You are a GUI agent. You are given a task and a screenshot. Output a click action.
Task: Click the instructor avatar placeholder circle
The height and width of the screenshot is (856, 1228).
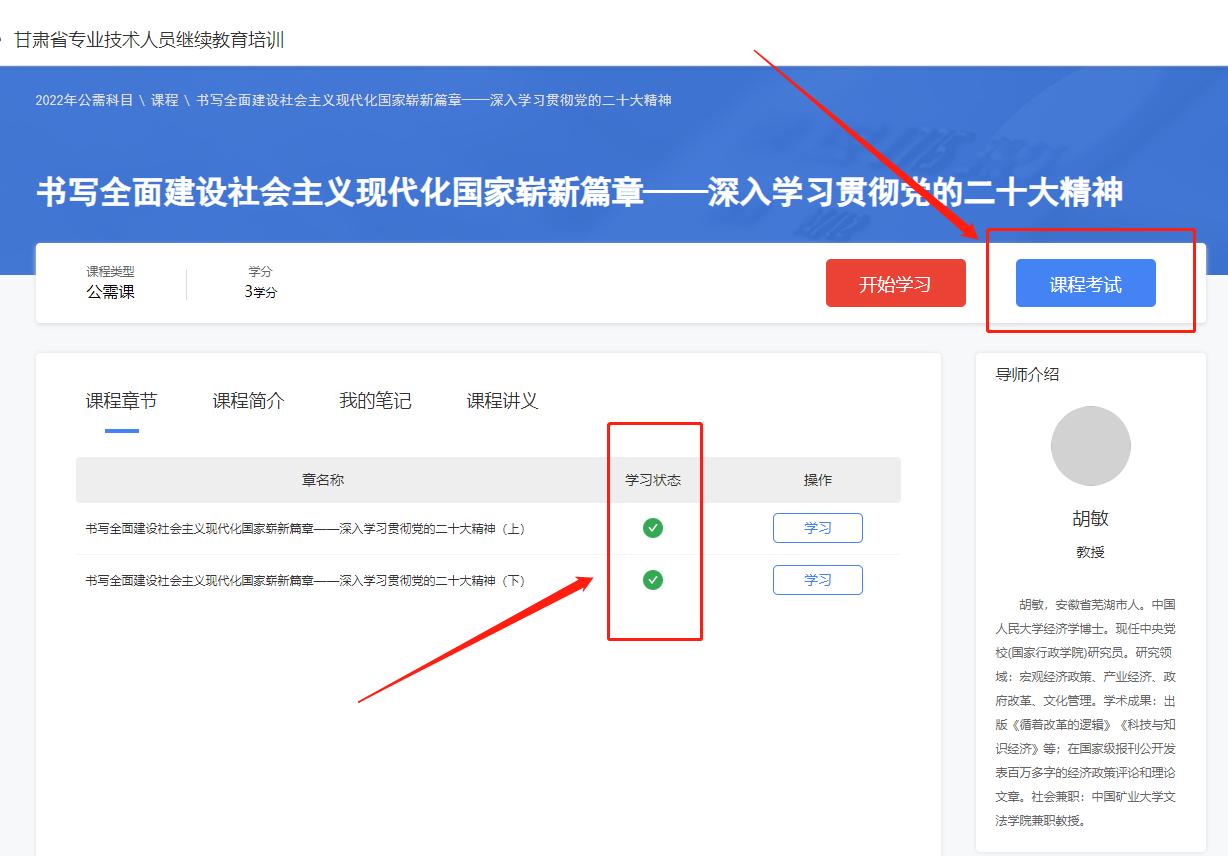pos(1090,446)
